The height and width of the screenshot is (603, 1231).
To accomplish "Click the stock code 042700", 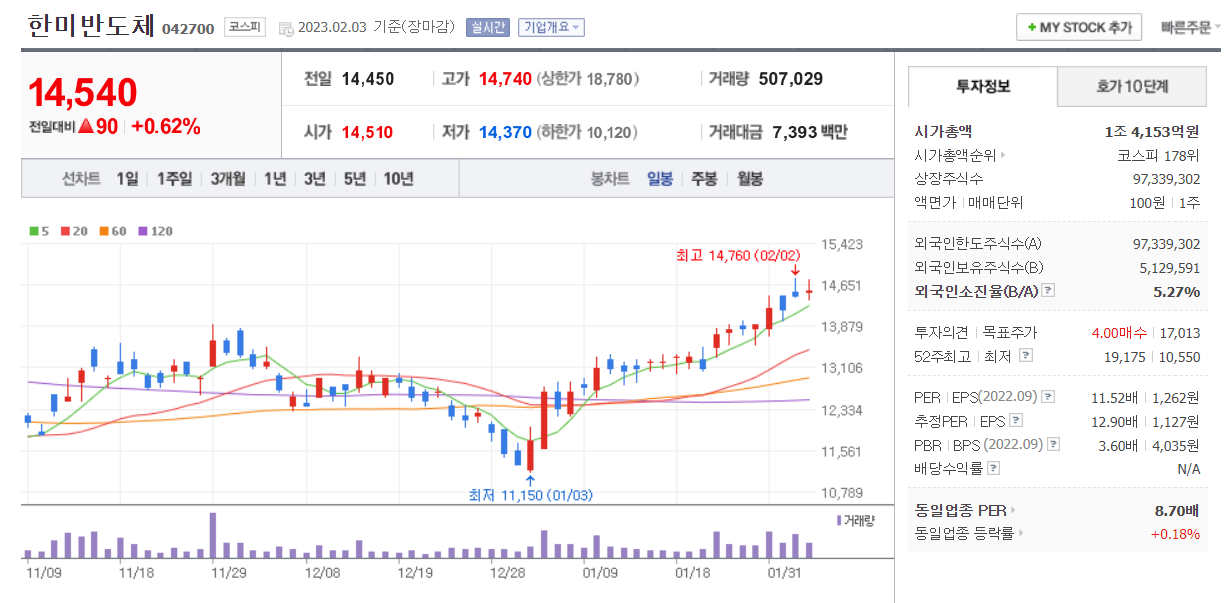I will pos(188,28).
